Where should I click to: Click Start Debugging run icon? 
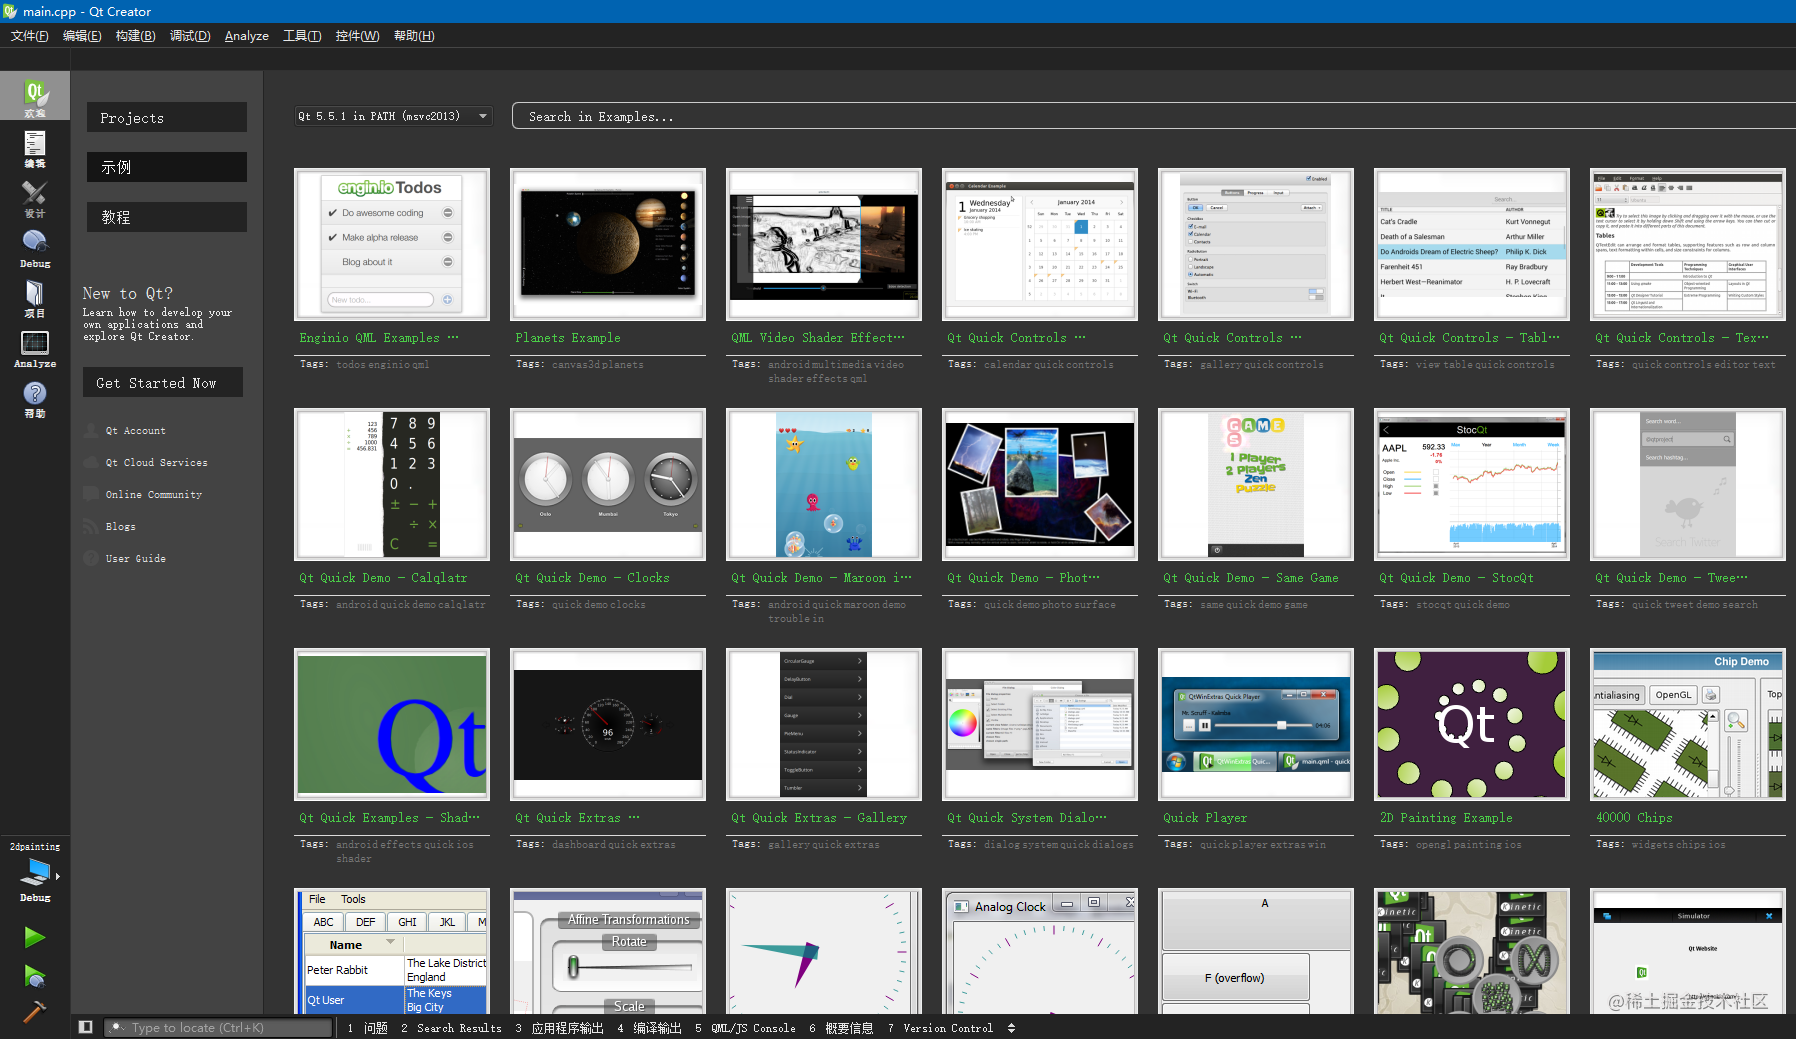[x=34, y=976]
